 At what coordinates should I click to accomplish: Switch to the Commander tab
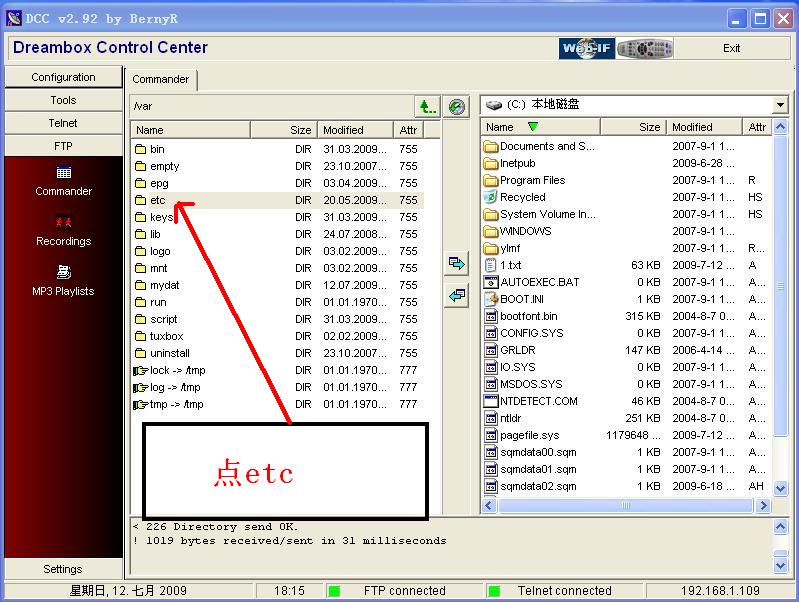[x=161, y=80]
